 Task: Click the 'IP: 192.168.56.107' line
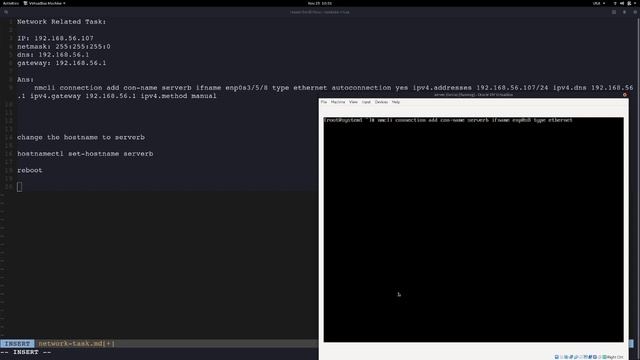pyautogui.click(x=55, y=38)
